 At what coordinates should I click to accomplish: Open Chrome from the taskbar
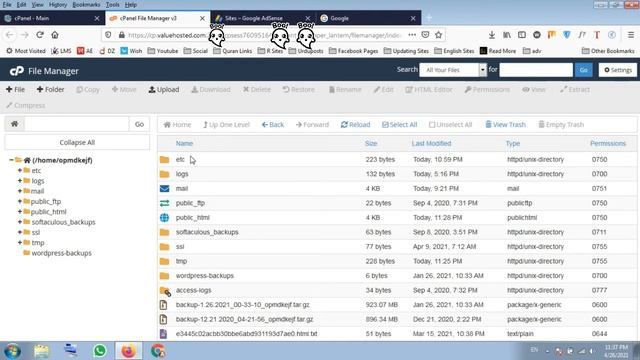[158, 351]
